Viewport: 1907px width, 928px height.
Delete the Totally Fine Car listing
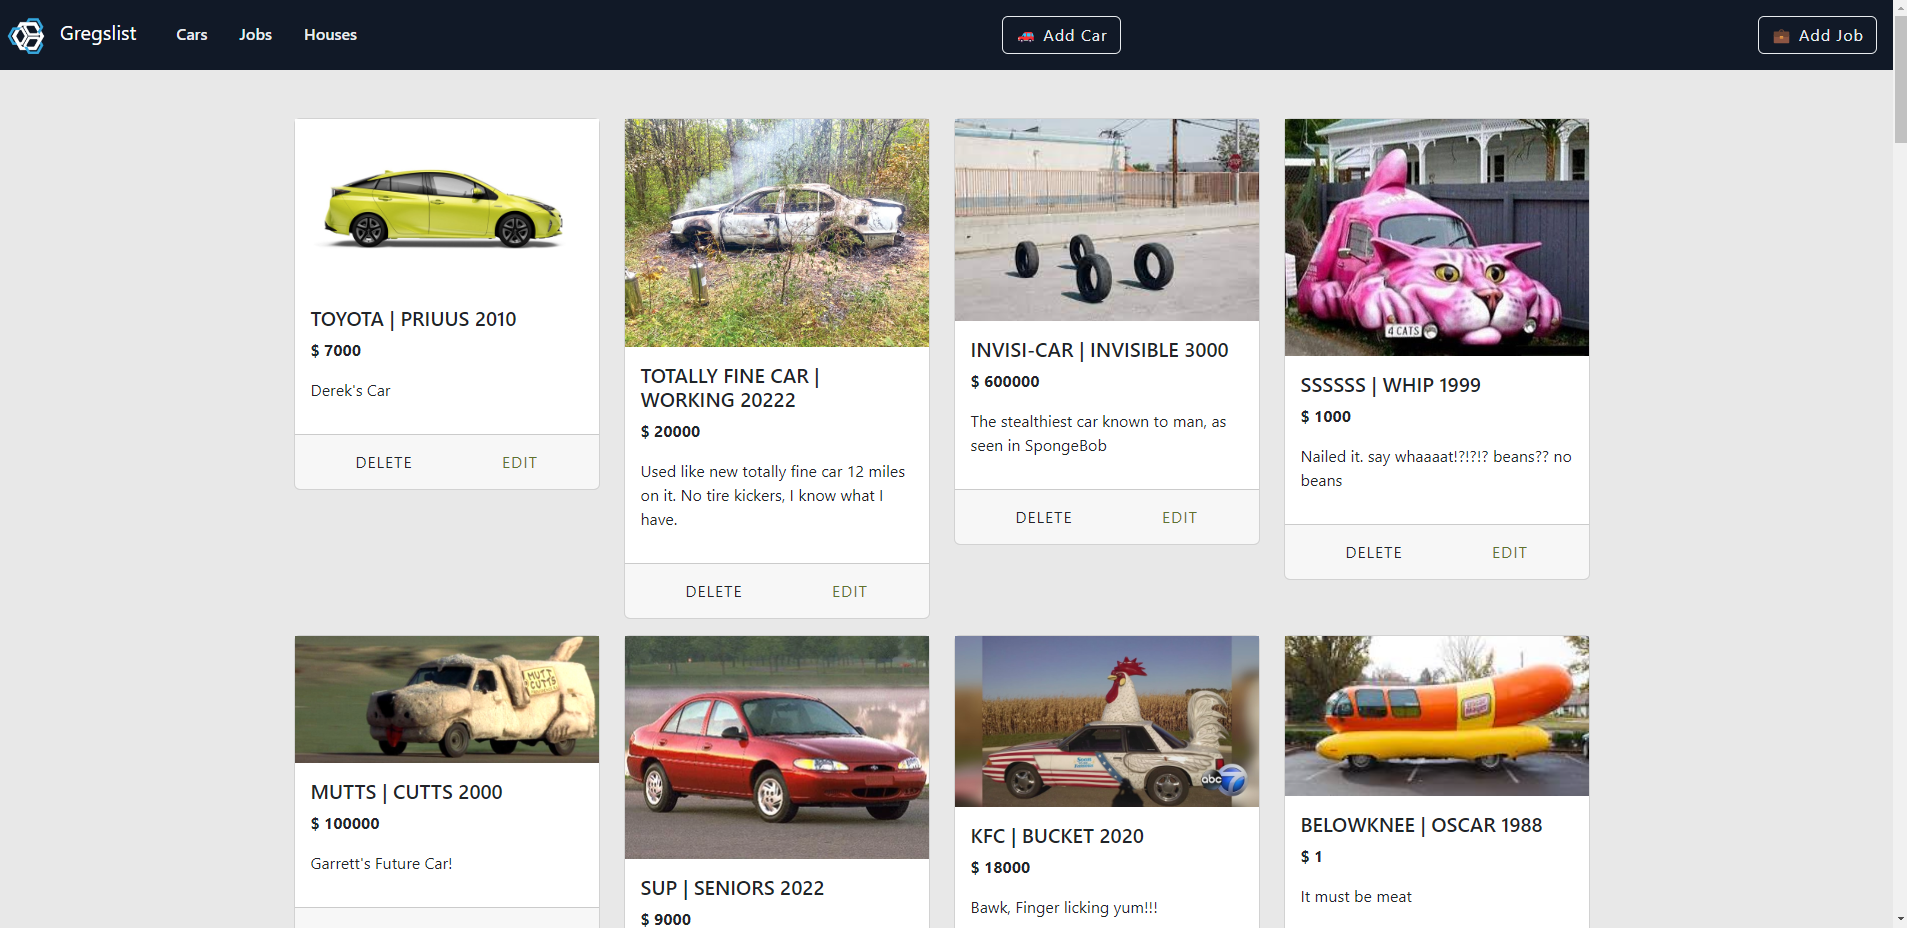(x=714, y=592)
